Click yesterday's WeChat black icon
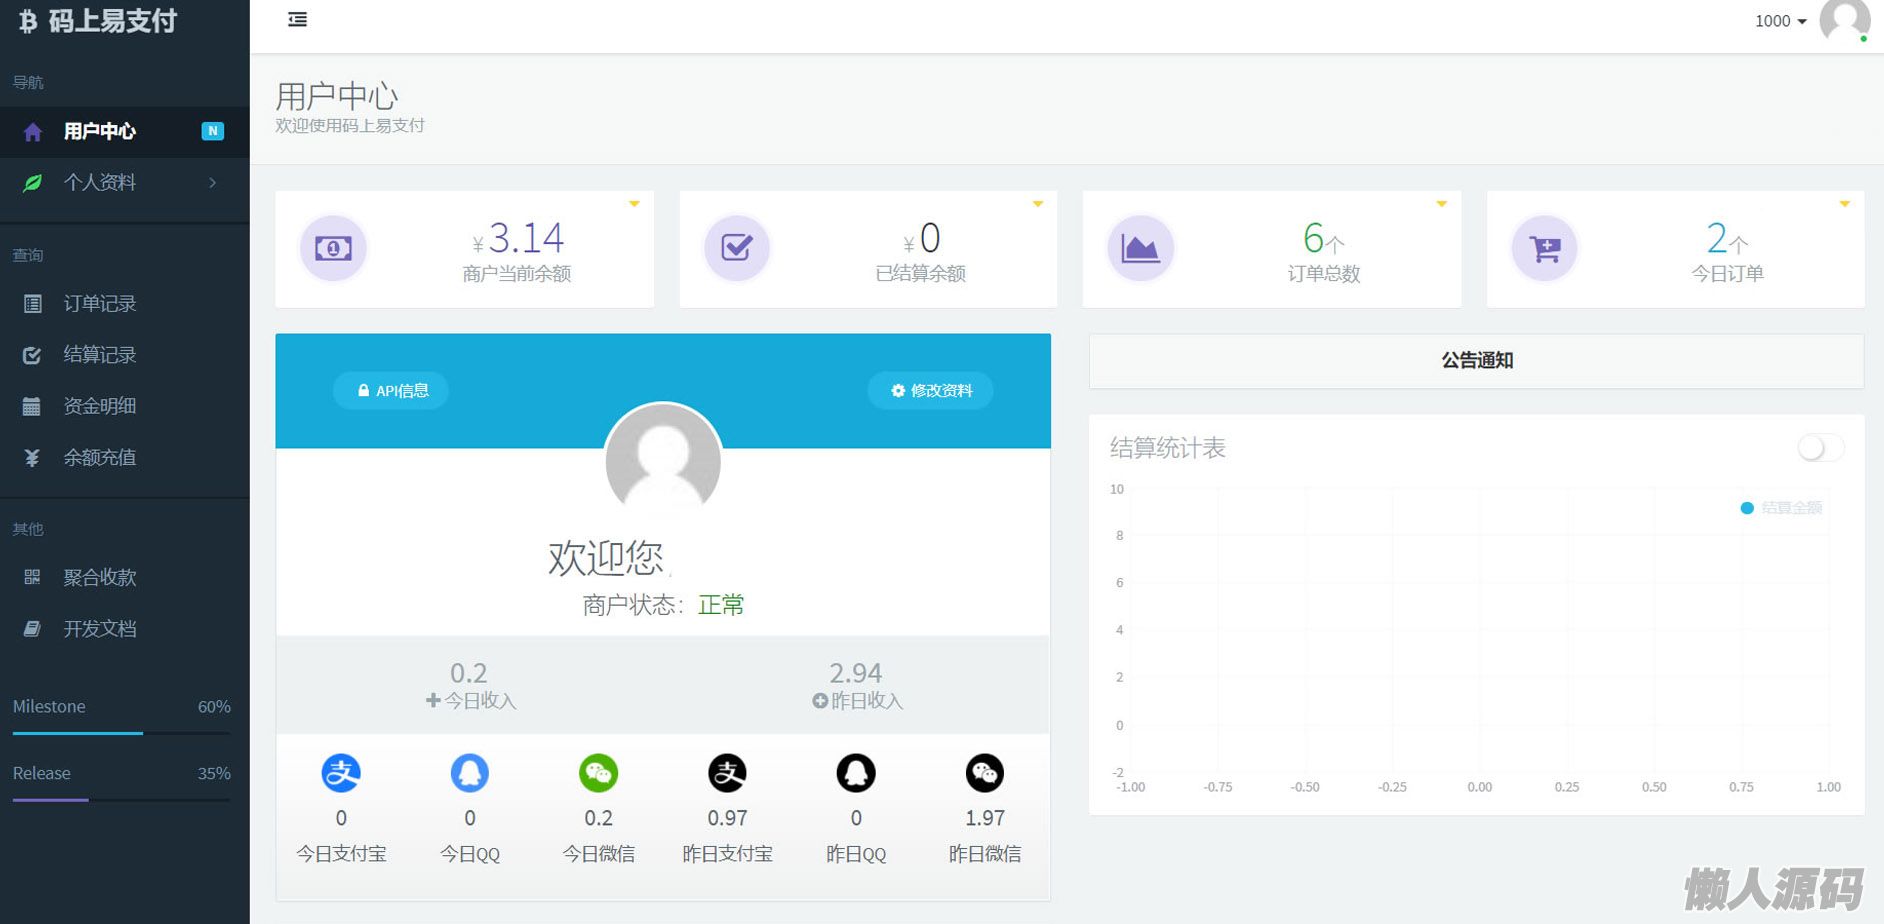1884x924 pixels. (x=985, y=773)
